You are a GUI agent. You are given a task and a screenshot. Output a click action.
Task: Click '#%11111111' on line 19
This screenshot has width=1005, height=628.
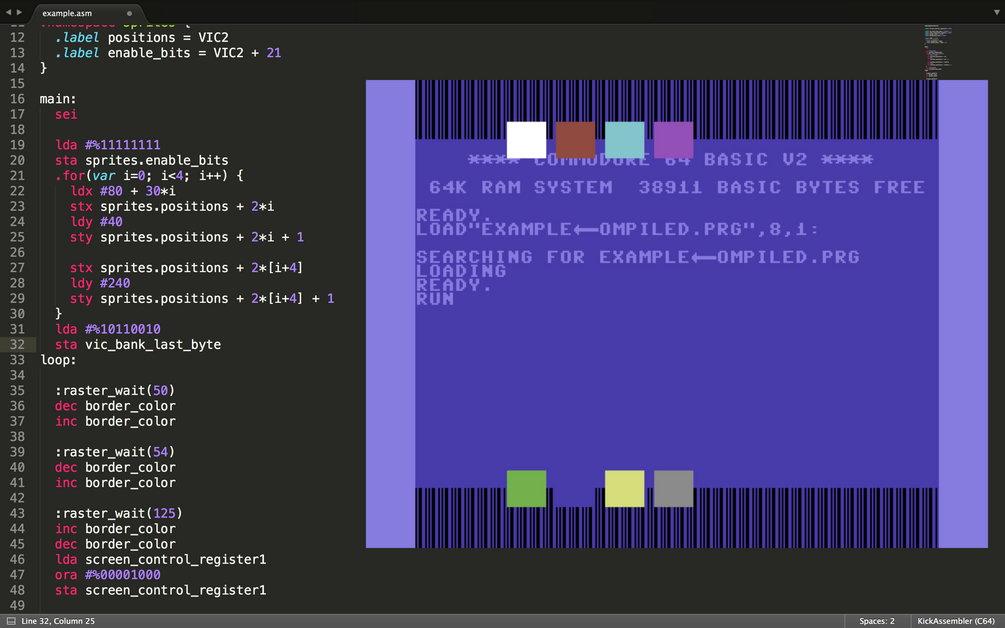123,145
